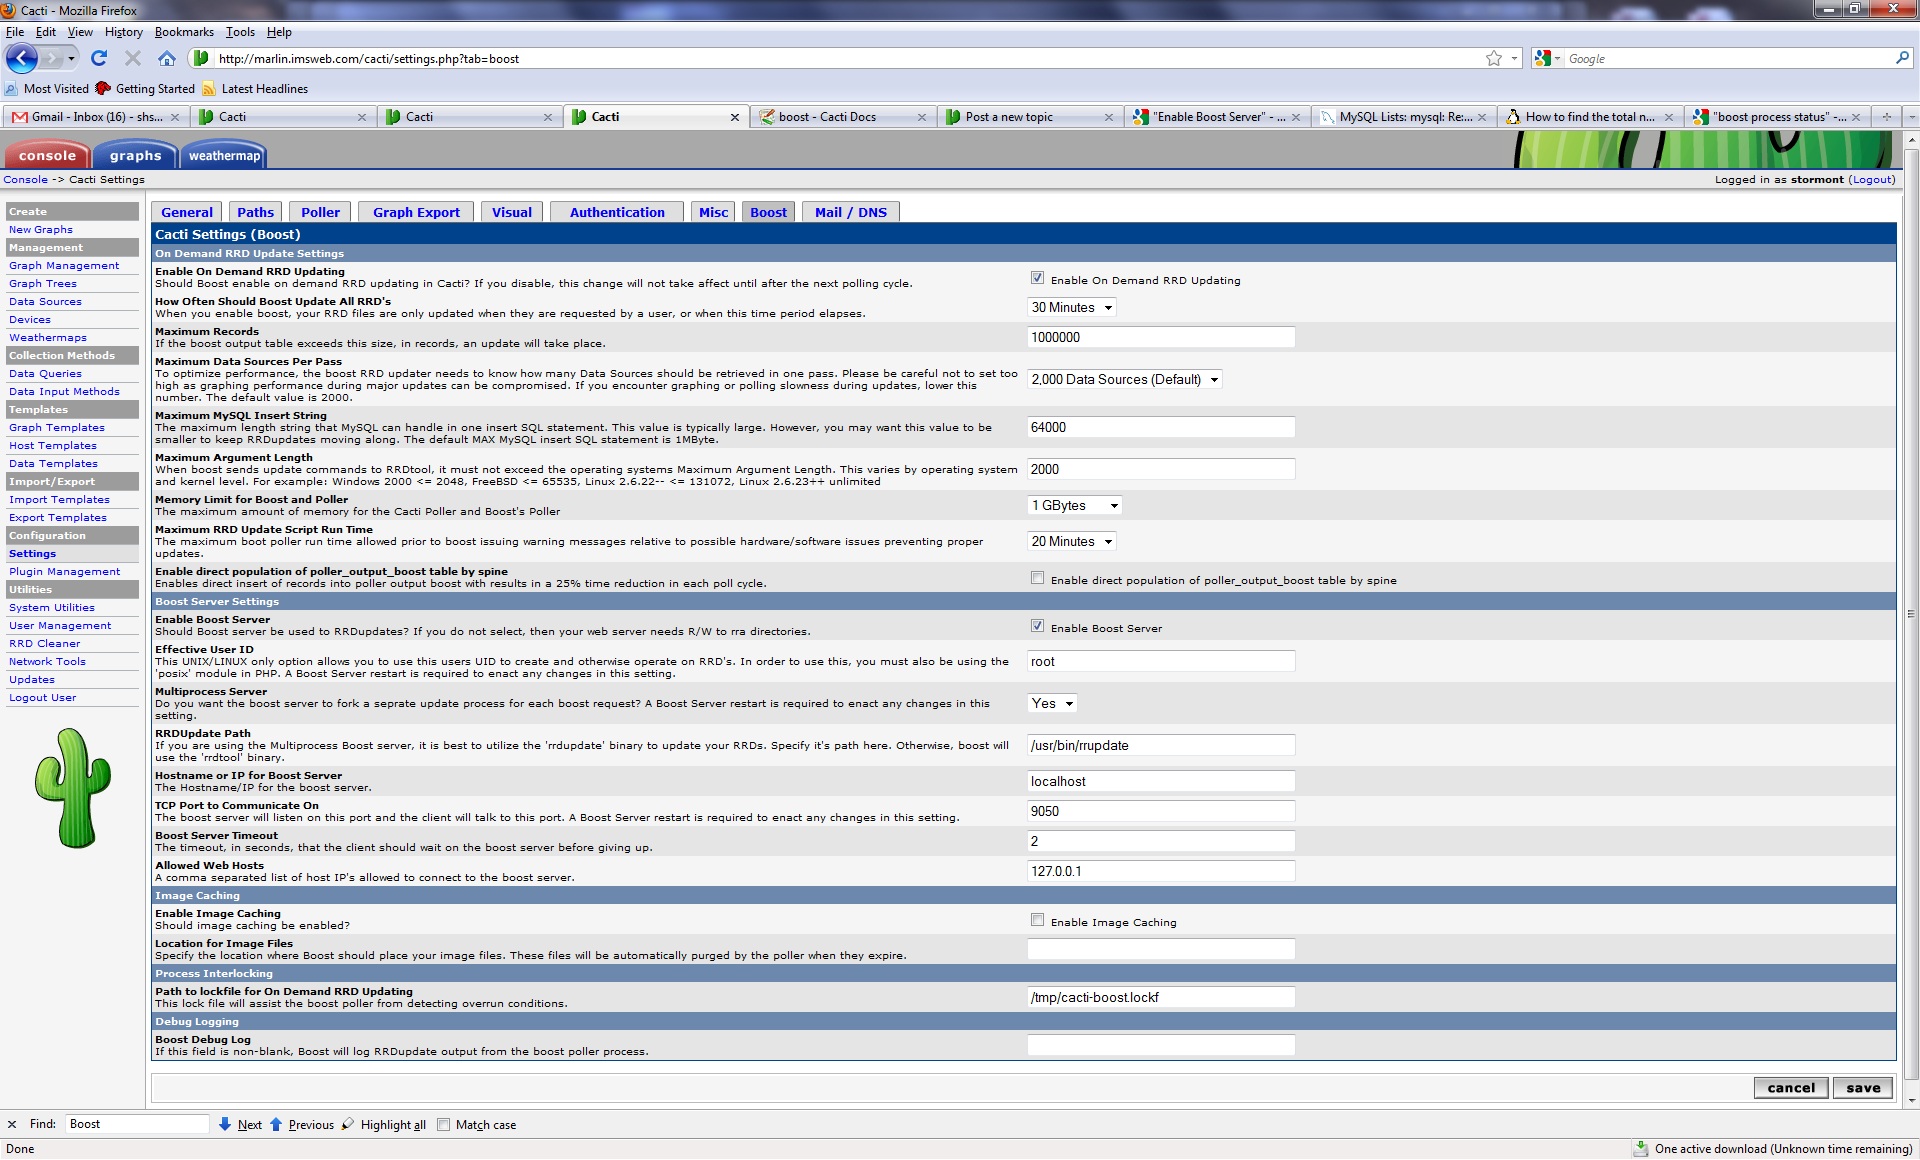Open the URL bar history dropdown arrow
The height and width of the screenshot is (1160, 1920).
click(1514, 58)
